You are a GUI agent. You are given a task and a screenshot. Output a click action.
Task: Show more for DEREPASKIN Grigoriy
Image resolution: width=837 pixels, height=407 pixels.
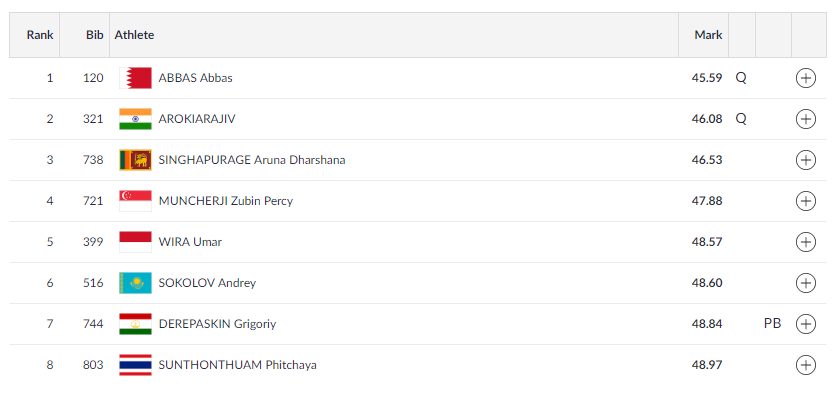pos(805,324)
